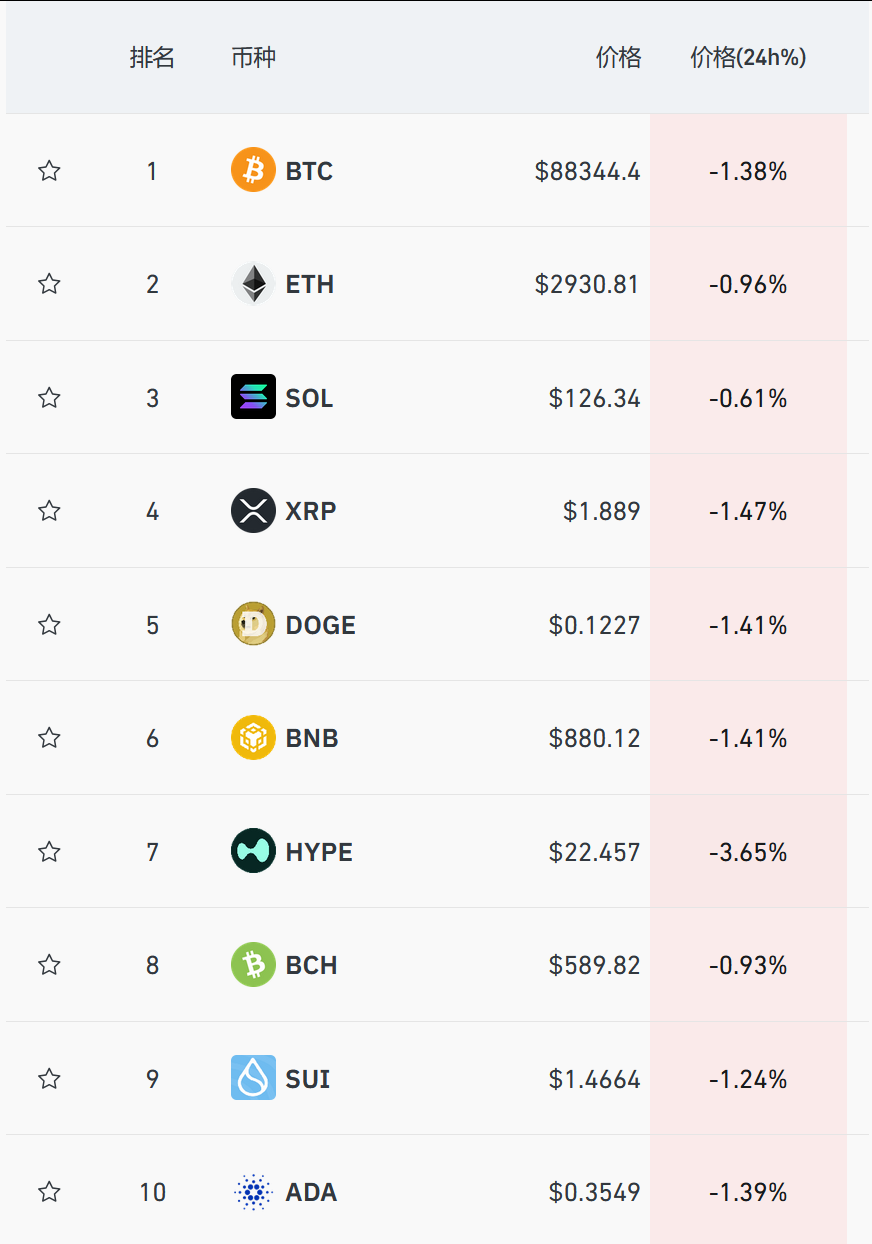Open the DOGE coin name link
The width and height of the screenshot is (872, 1244).
coord(320,625)
